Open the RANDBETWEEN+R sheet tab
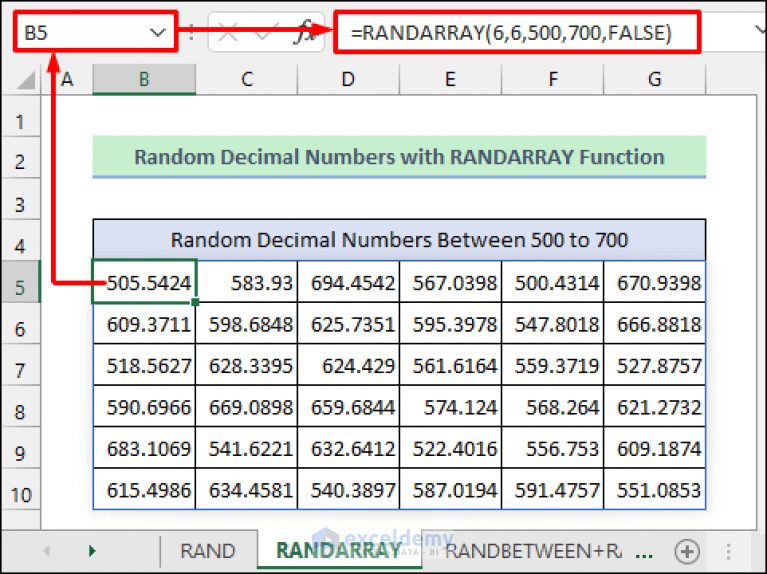Screen dimensions: 767x574 coord(533,551)
